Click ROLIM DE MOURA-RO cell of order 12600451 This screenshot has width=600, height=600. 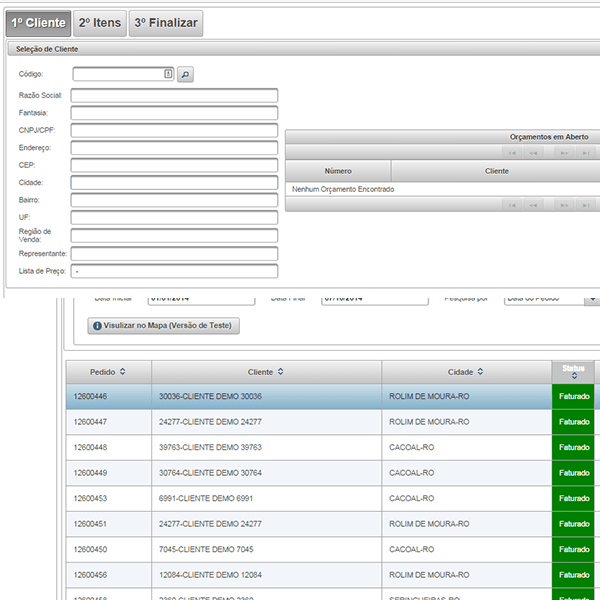coord(466,524)
